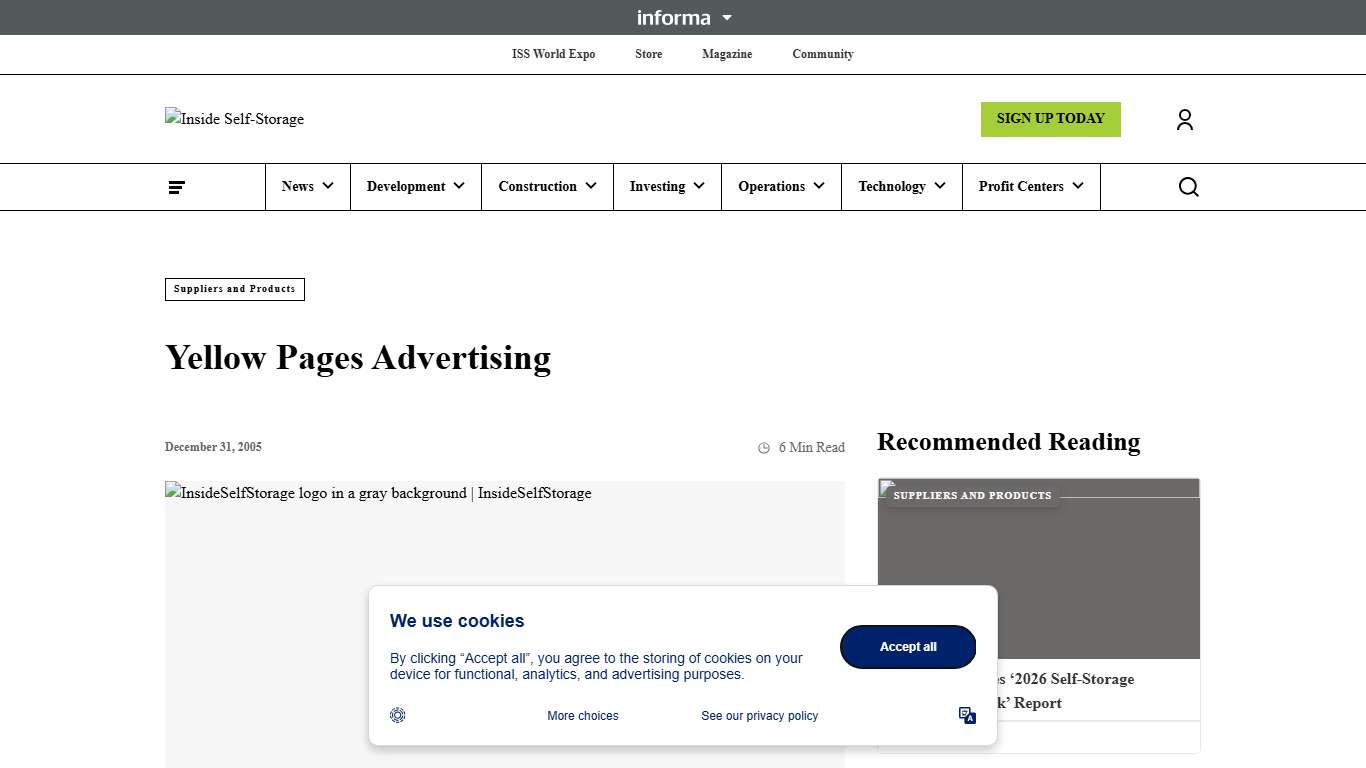Click the translation icon in the cookie banner
Screen dimensions: 1366x768
point(966,715)
